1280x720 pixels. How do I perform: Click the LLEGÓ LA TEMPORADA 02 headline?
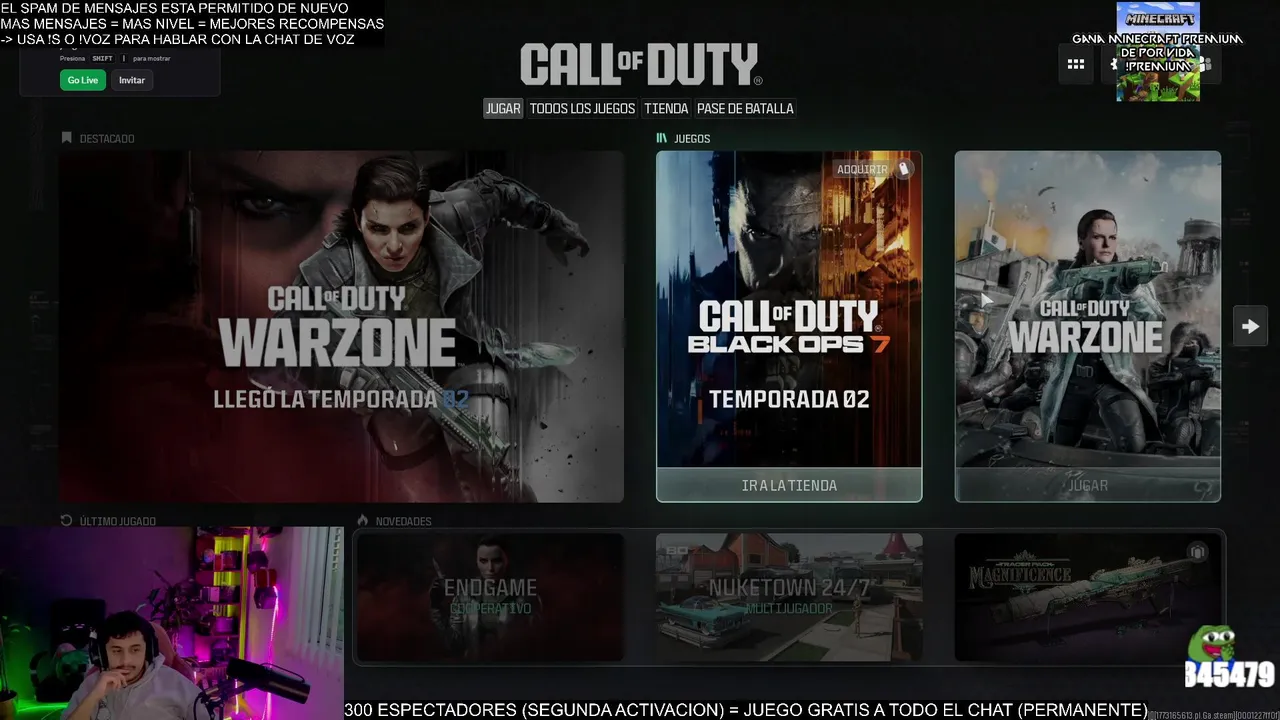point(341,399)
